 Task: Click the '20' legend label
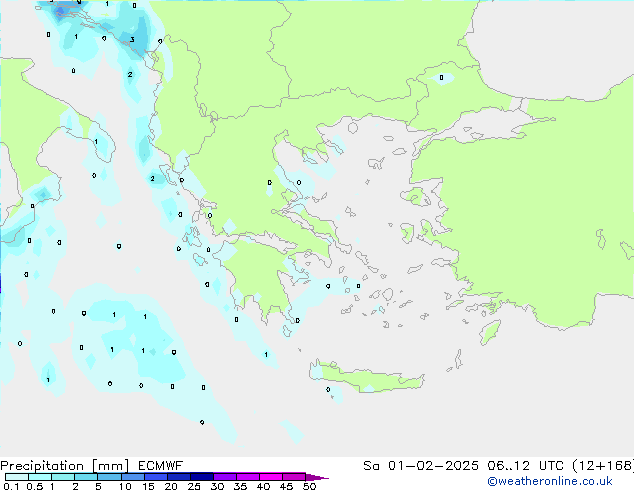tap(171, 486)
